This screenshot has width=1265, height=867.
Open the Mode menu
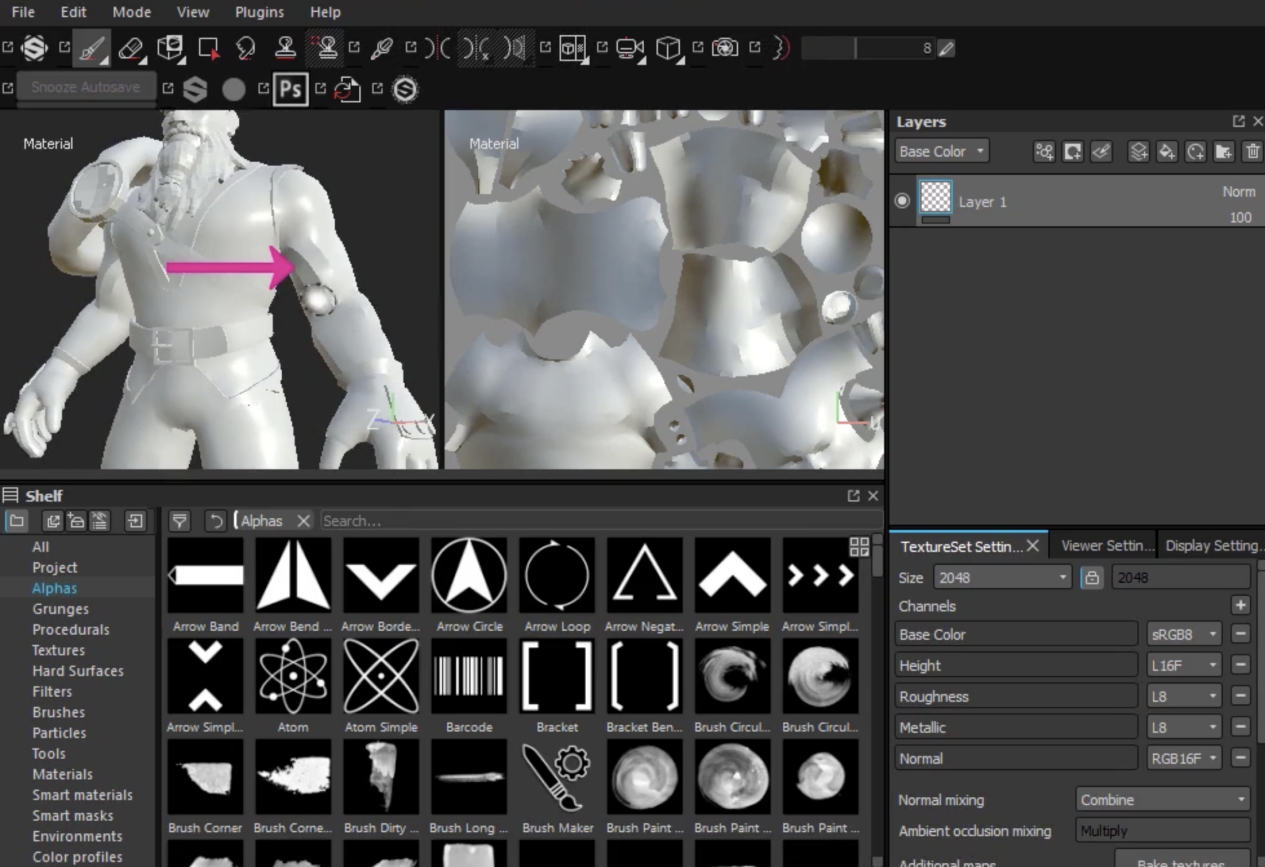click(x=131, y=12)
